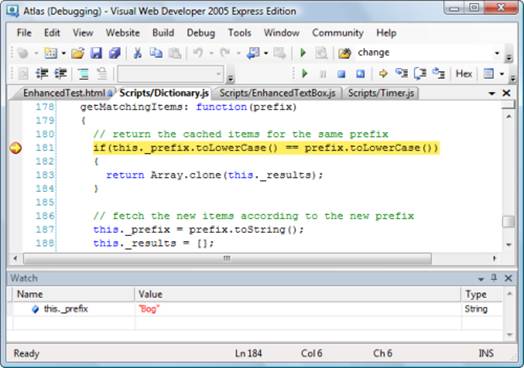Open the active files dropdown arrow

(492, 93)
